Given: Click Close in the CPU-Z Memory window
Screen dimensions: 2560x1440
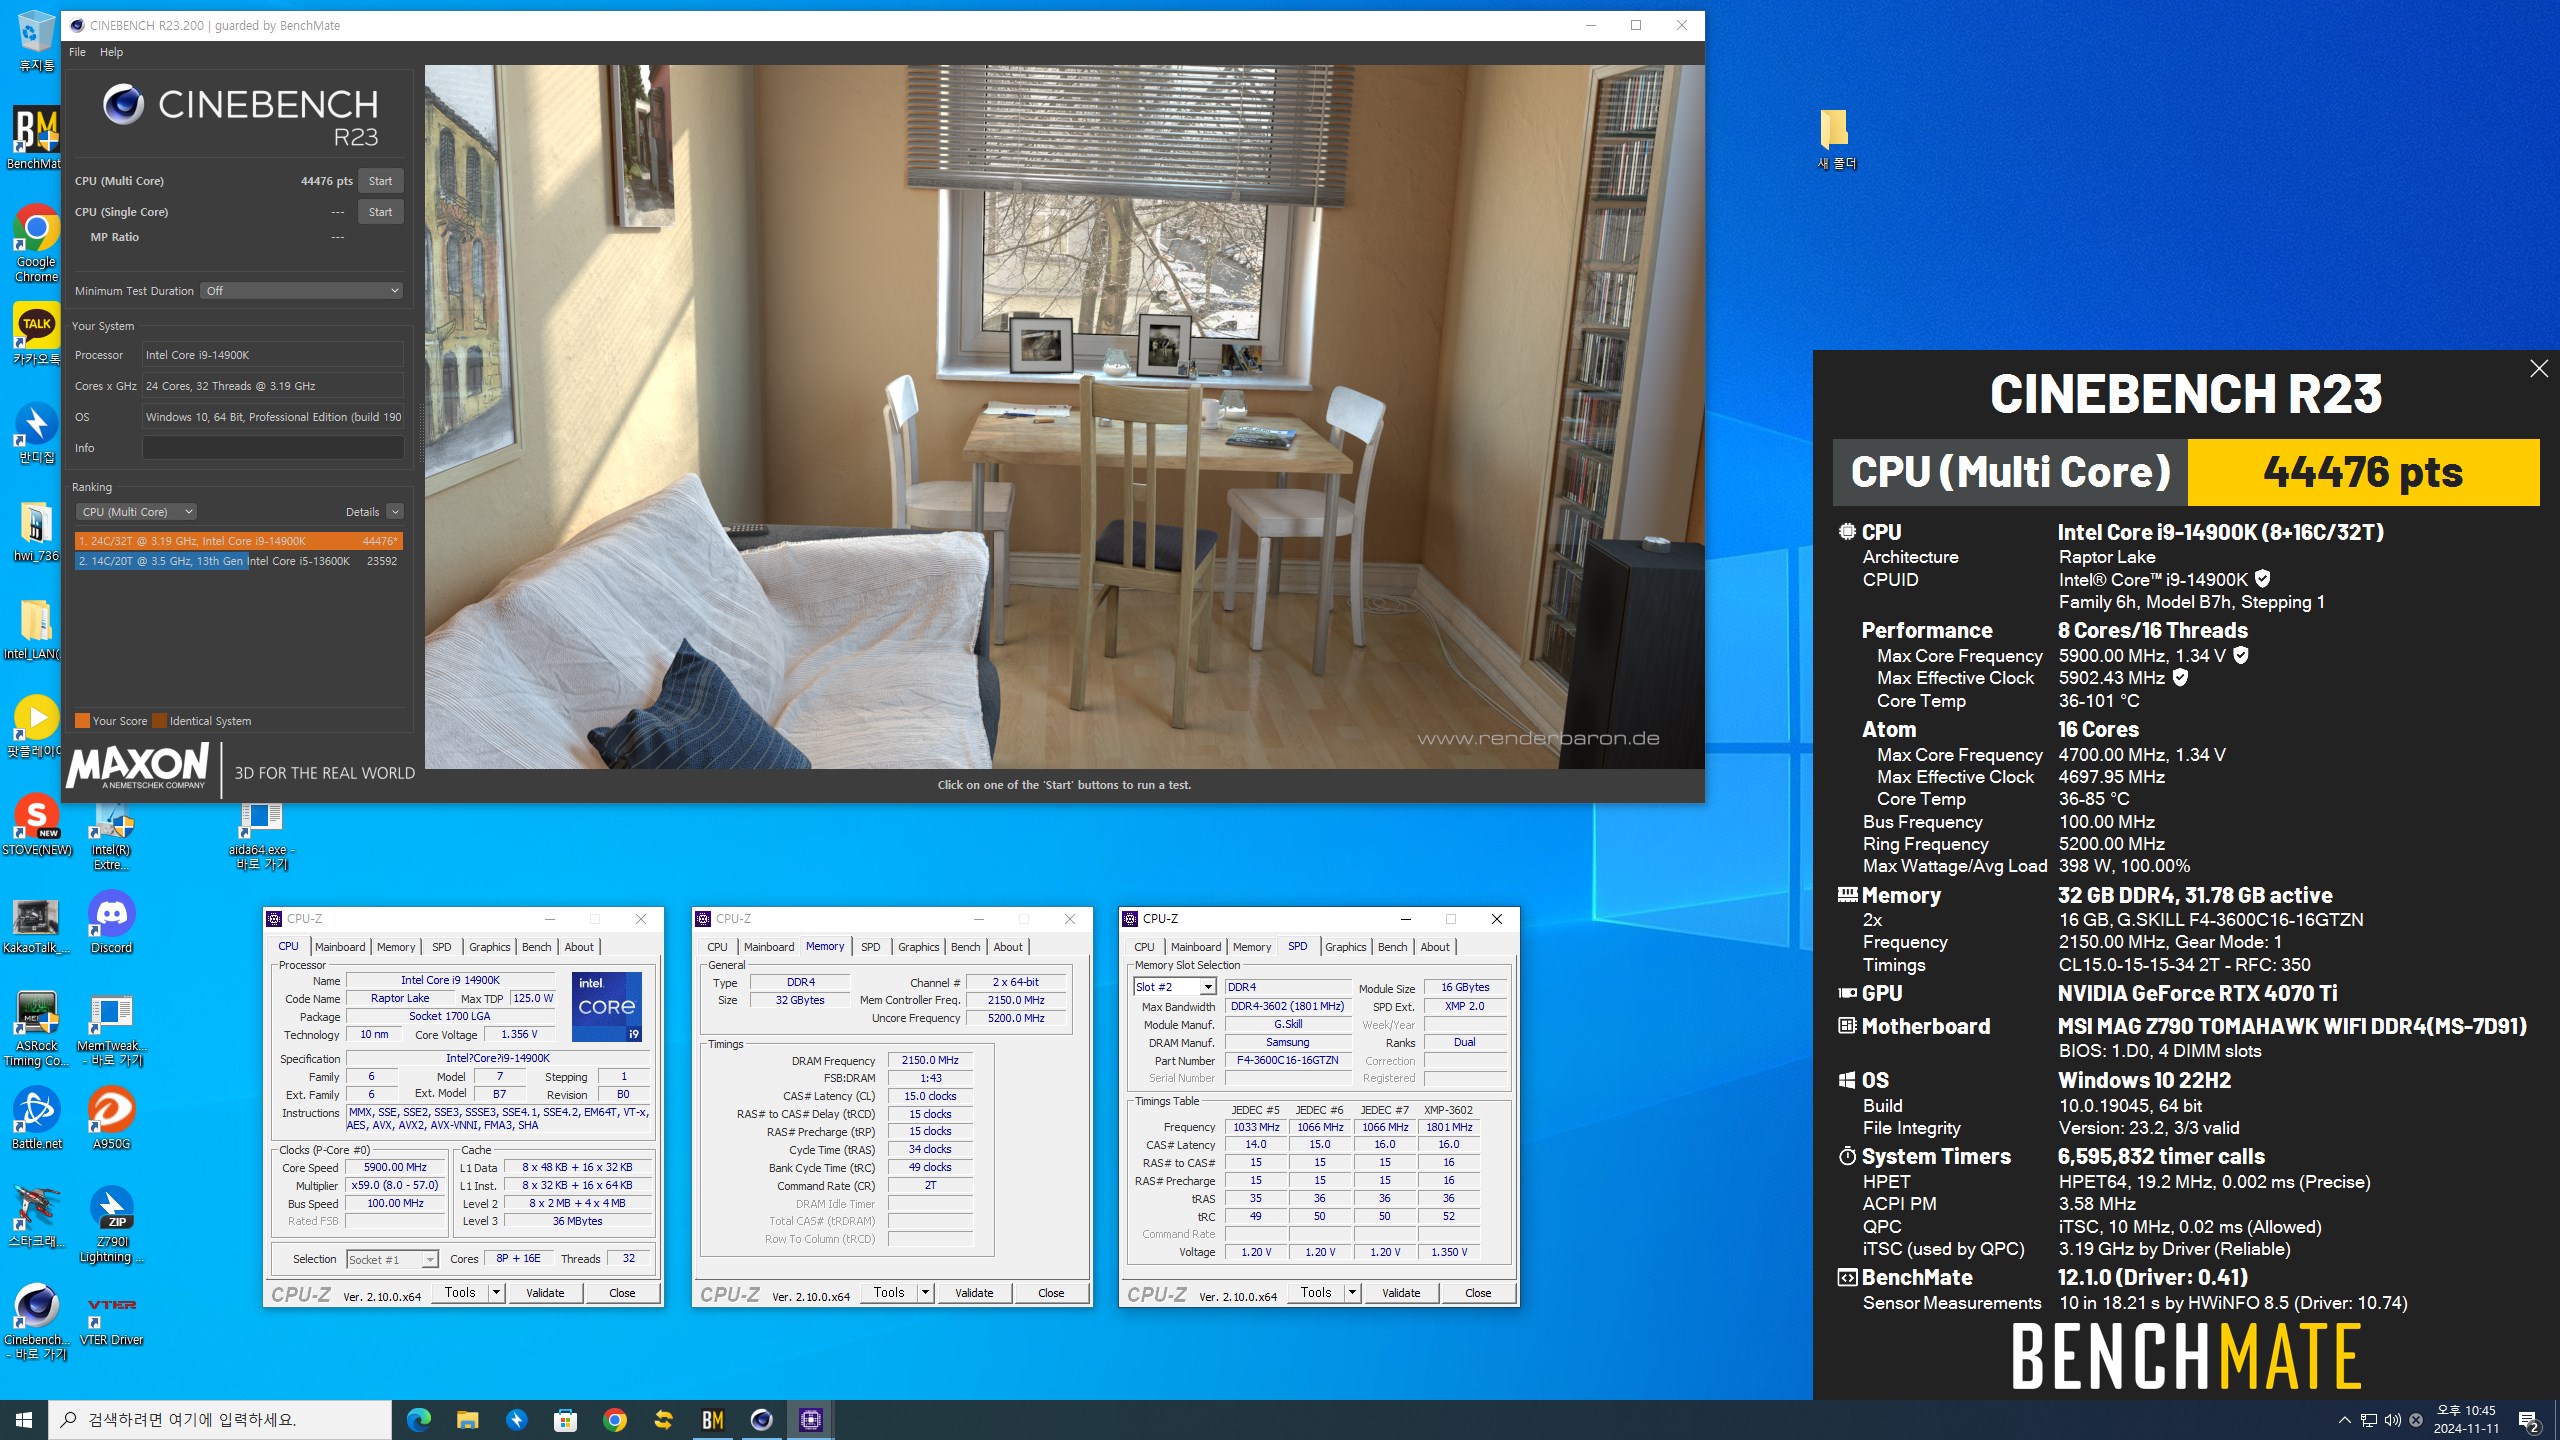Looking at the screenshot, I should tap(1051, 1293).
